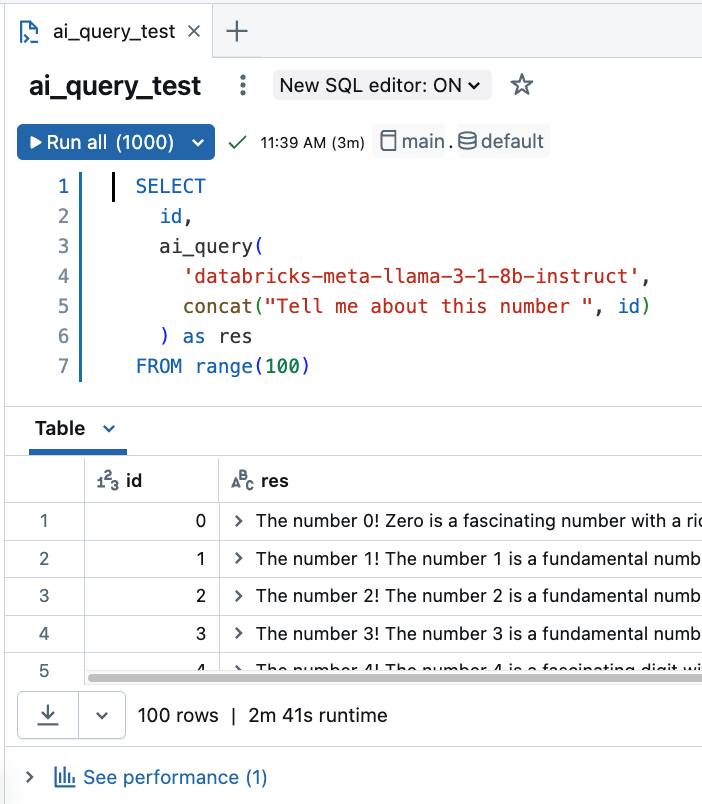Click the See performance chart icon

(65, 777)
